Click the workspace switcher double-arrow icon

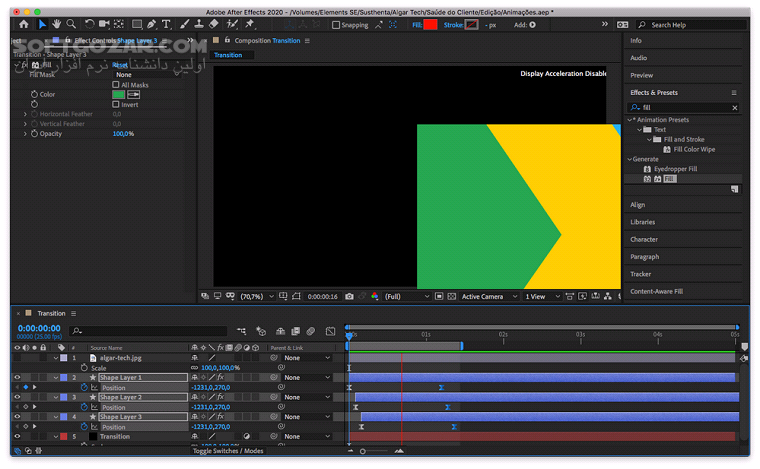[605, 24]
